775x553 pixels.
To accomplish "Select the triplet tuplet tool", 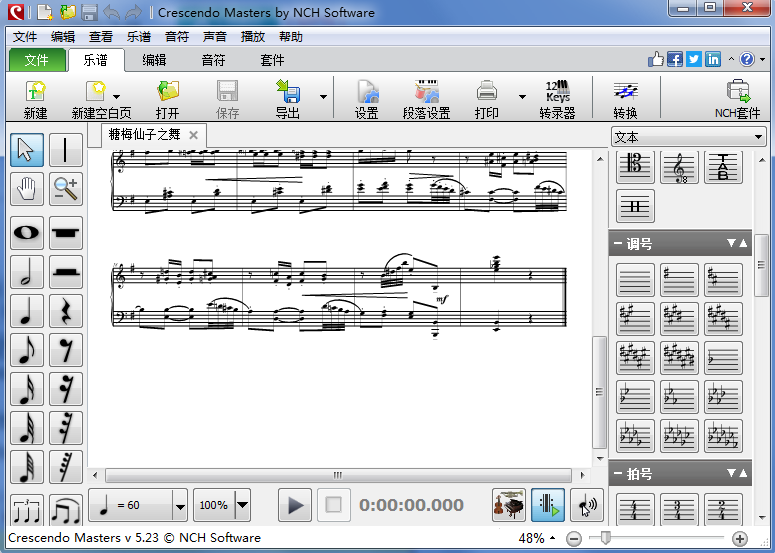I will click(27, 510).
